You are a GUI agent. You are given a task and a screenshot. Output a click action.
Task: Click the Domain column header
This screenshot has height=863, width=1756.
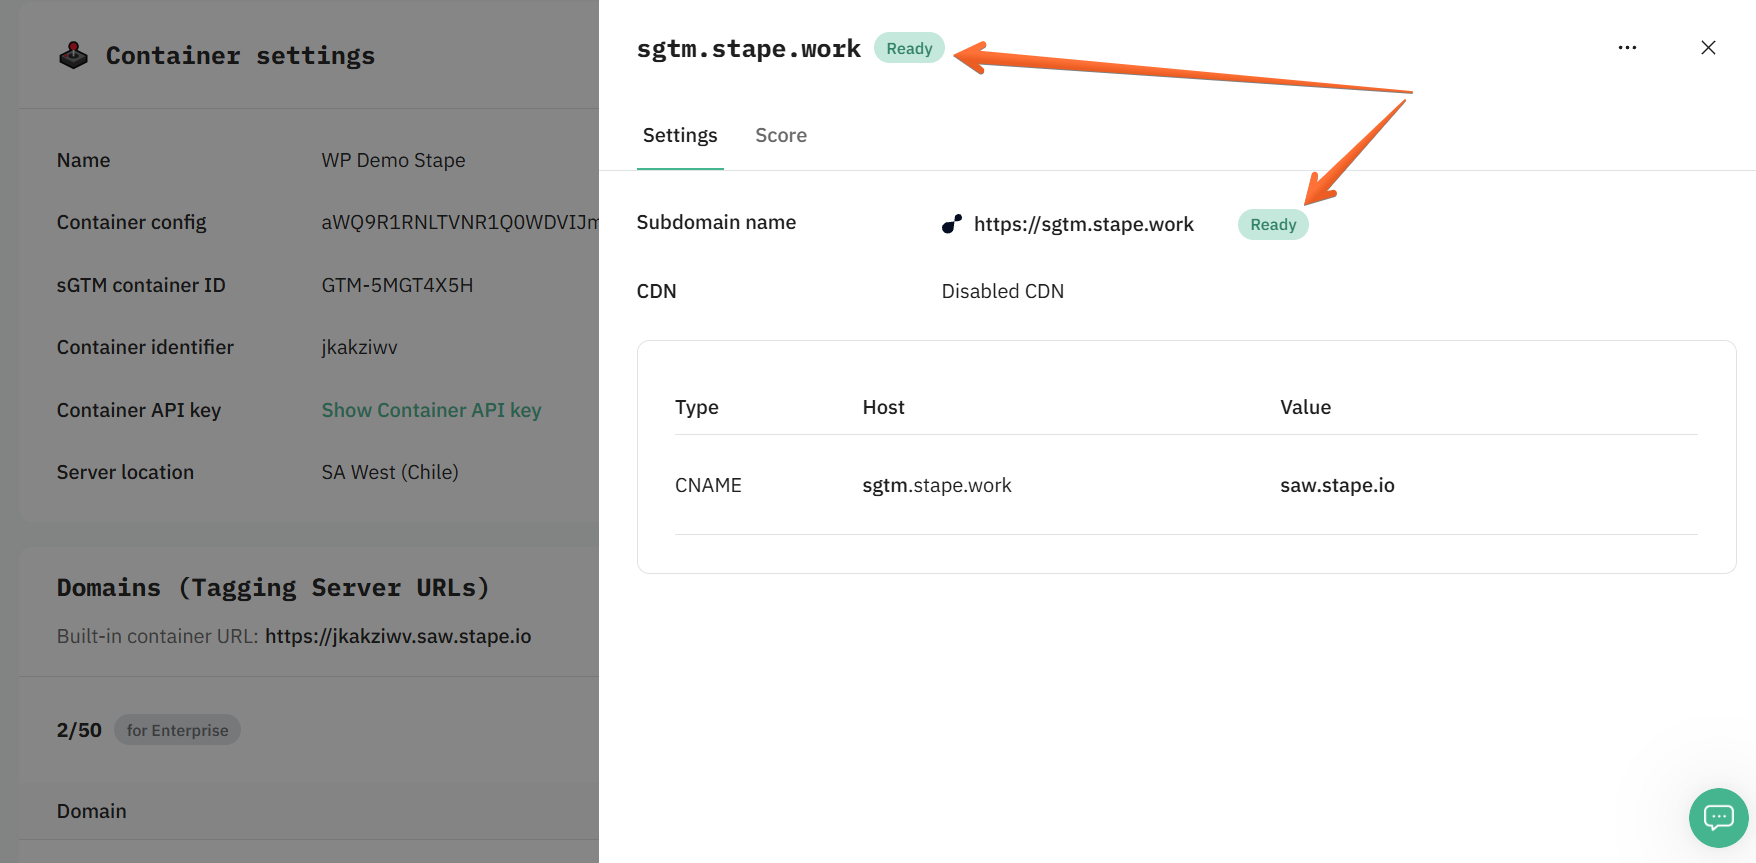(91, 811)
